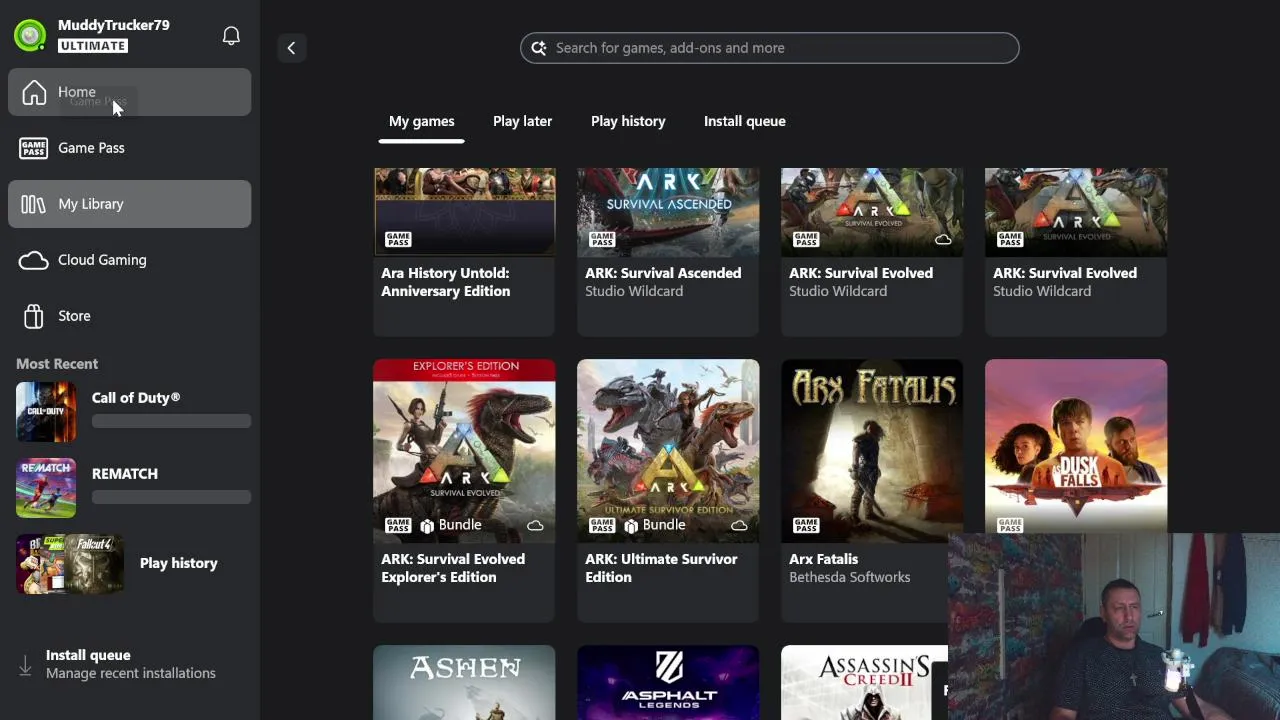Click the Most Recent heading
The width and height of the screenshot is (1280, 720).
pos(57,364)
